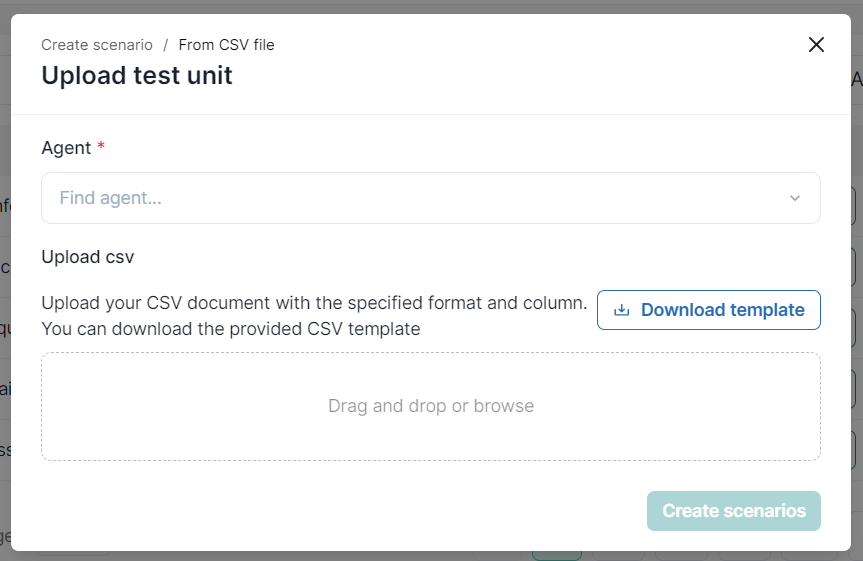Click the download arrow icon beside Download template
The height and width of the screenshot is (561, 863).
click(x=621, y=310)
